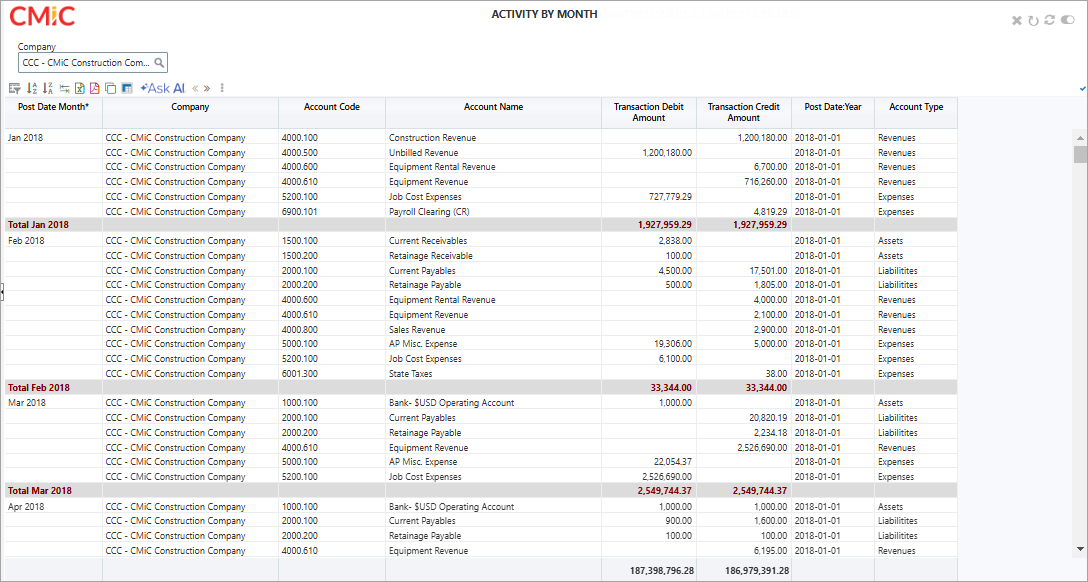Click the credit amount 17,501.00
The height and width of the screenshot is (582, 1088).
click(768, 271)
